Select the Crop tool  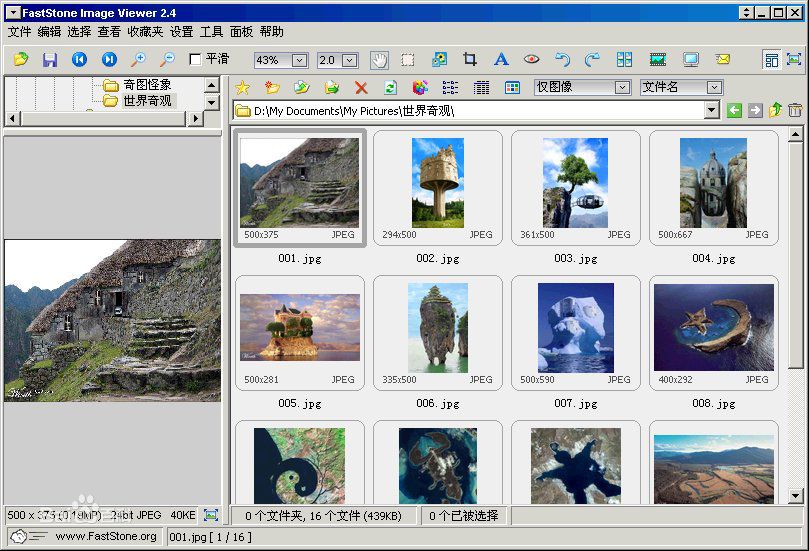coord(469,60)
